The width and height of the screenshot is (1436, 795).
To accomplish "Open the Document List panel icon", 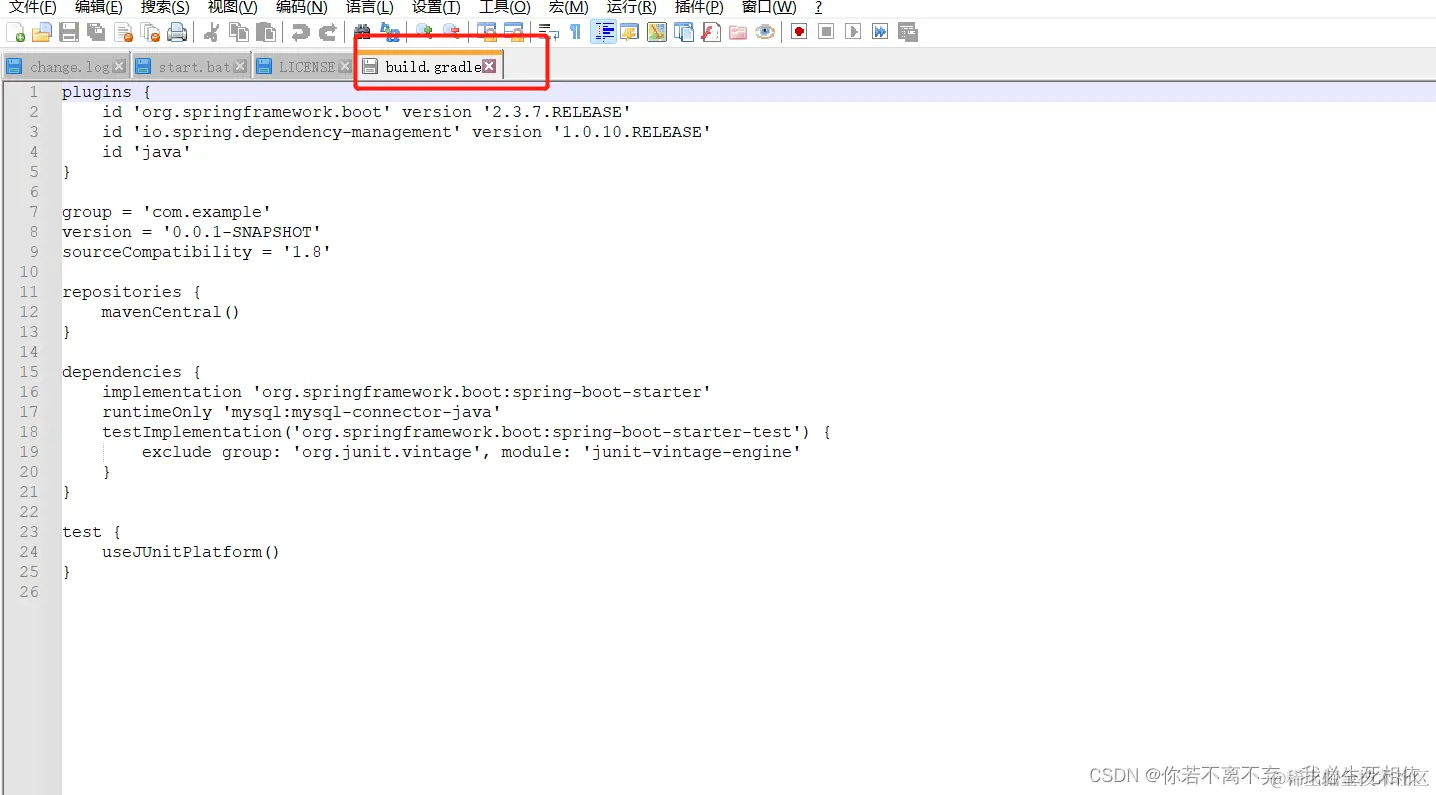I will [683, 32].
